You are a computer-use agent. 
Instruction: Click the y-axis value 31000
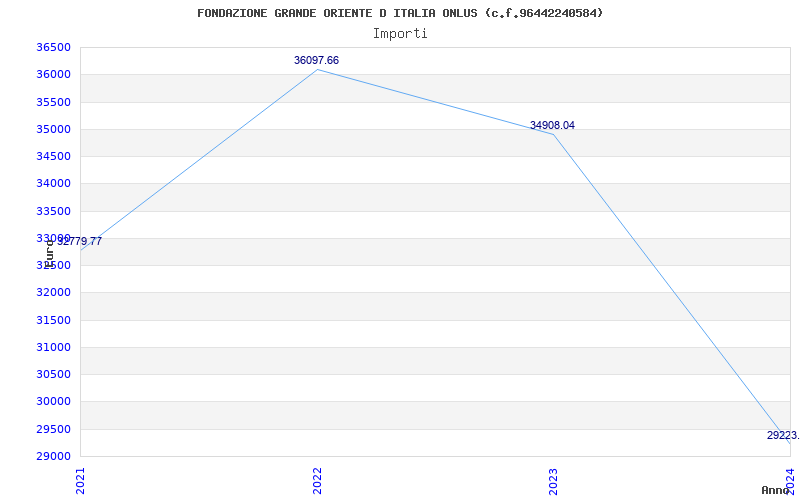point(53,347)
